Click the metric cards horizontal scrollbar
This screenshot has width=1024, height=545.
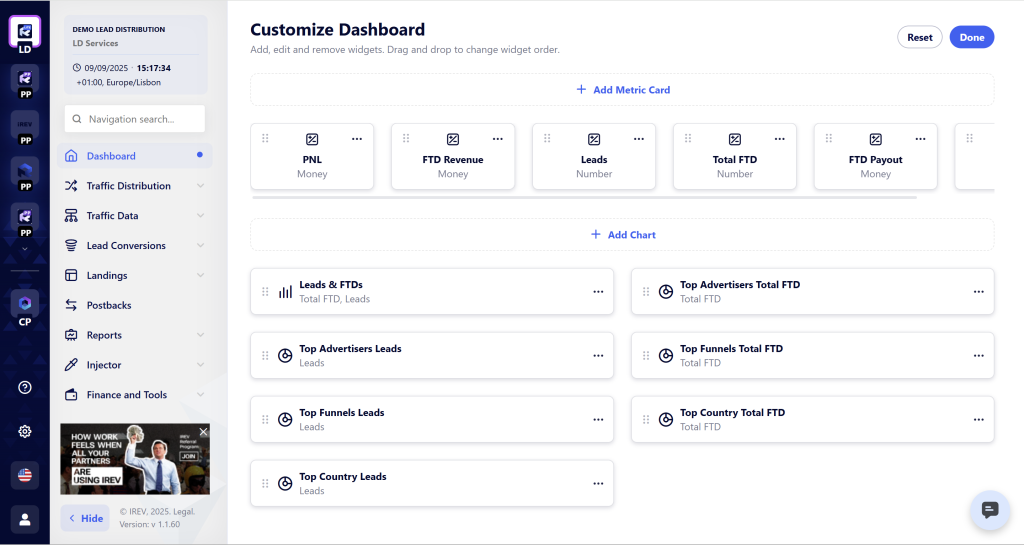[x=585, y=198]
